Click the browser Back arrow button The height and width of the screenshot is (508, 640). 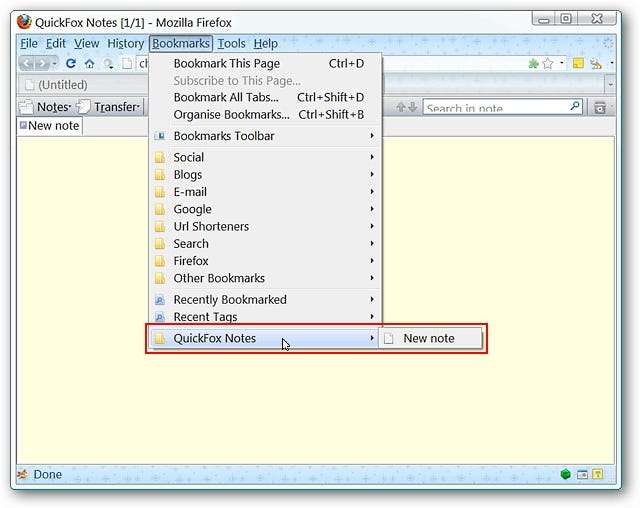26,63
